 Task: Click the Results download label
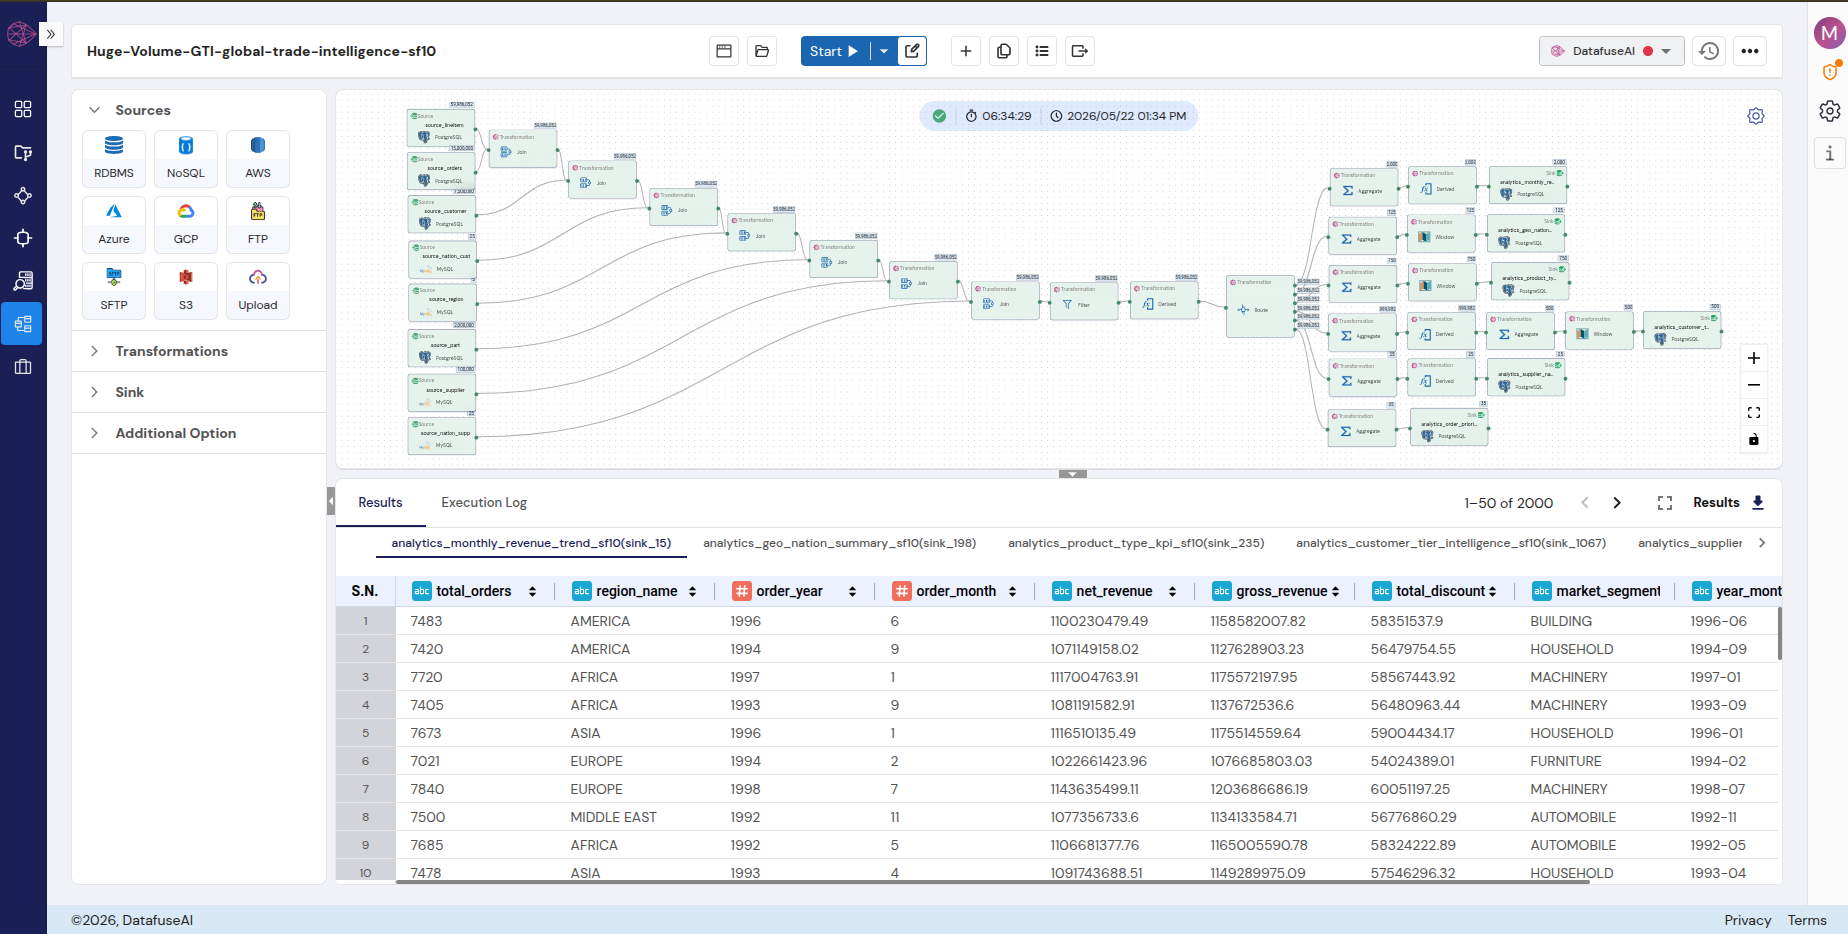tap(1716, 503)
